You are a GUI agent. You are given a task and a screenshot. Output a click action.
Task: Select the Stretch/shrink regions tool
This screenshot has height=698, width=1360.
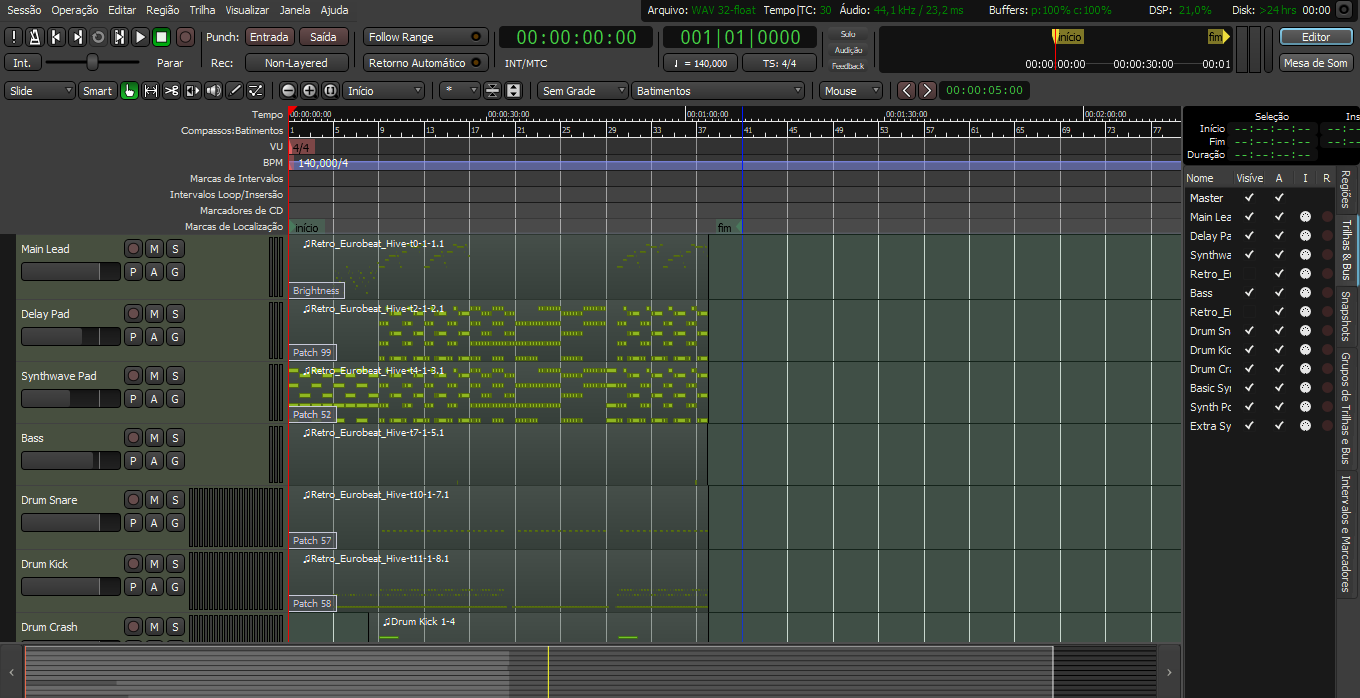coord(192,91)
